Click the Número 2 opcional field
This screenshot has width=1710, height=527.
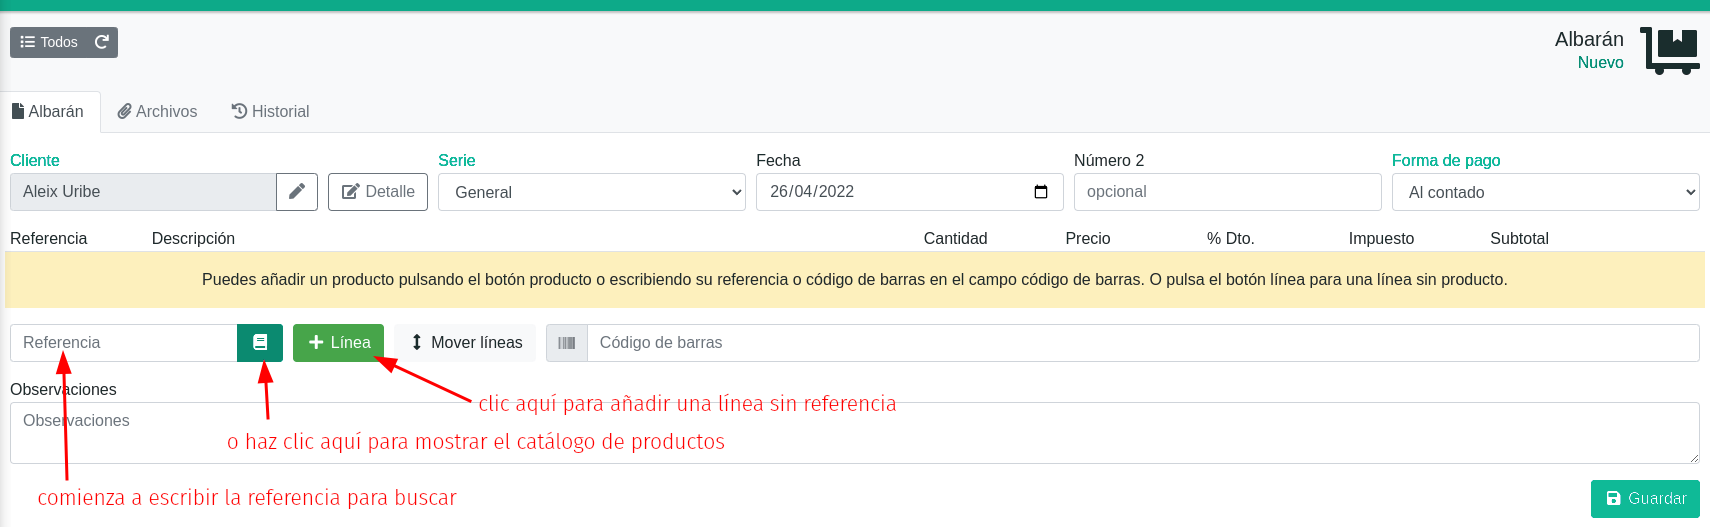coord(1228,192)
